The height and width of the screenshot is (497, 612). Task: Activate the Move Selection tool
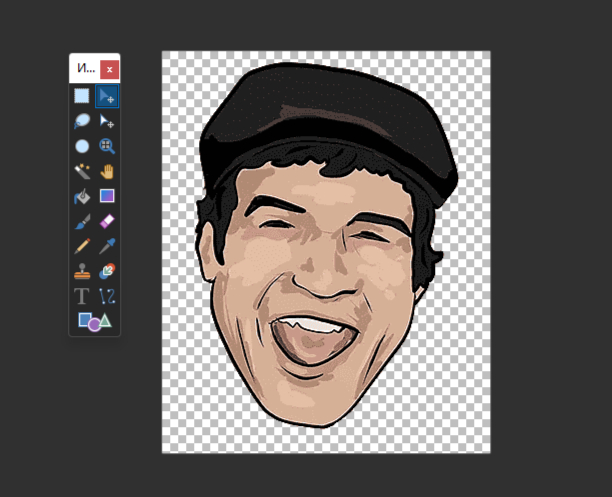pos(107,121)
